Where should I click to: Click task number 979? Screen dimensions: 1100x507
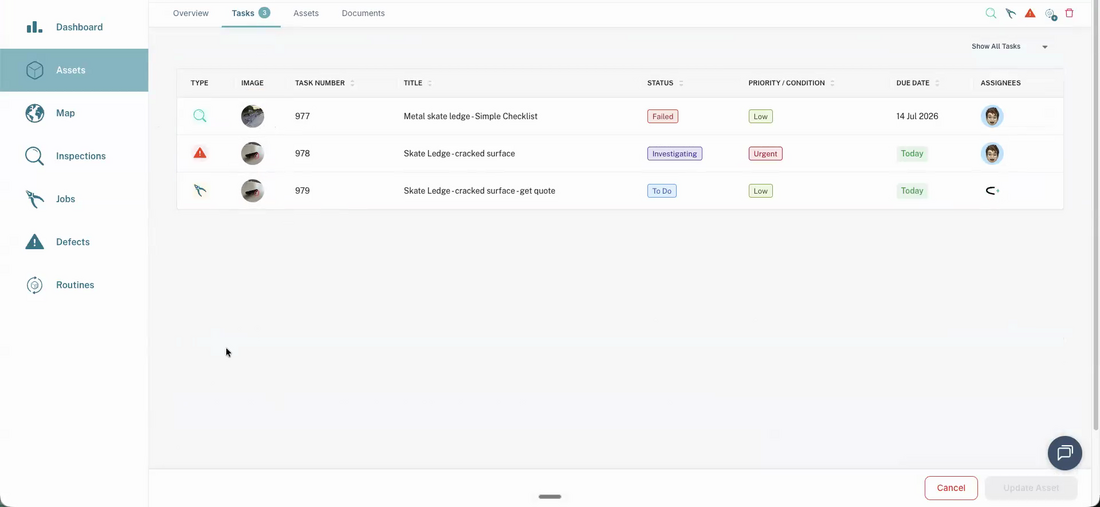(302, 191)
